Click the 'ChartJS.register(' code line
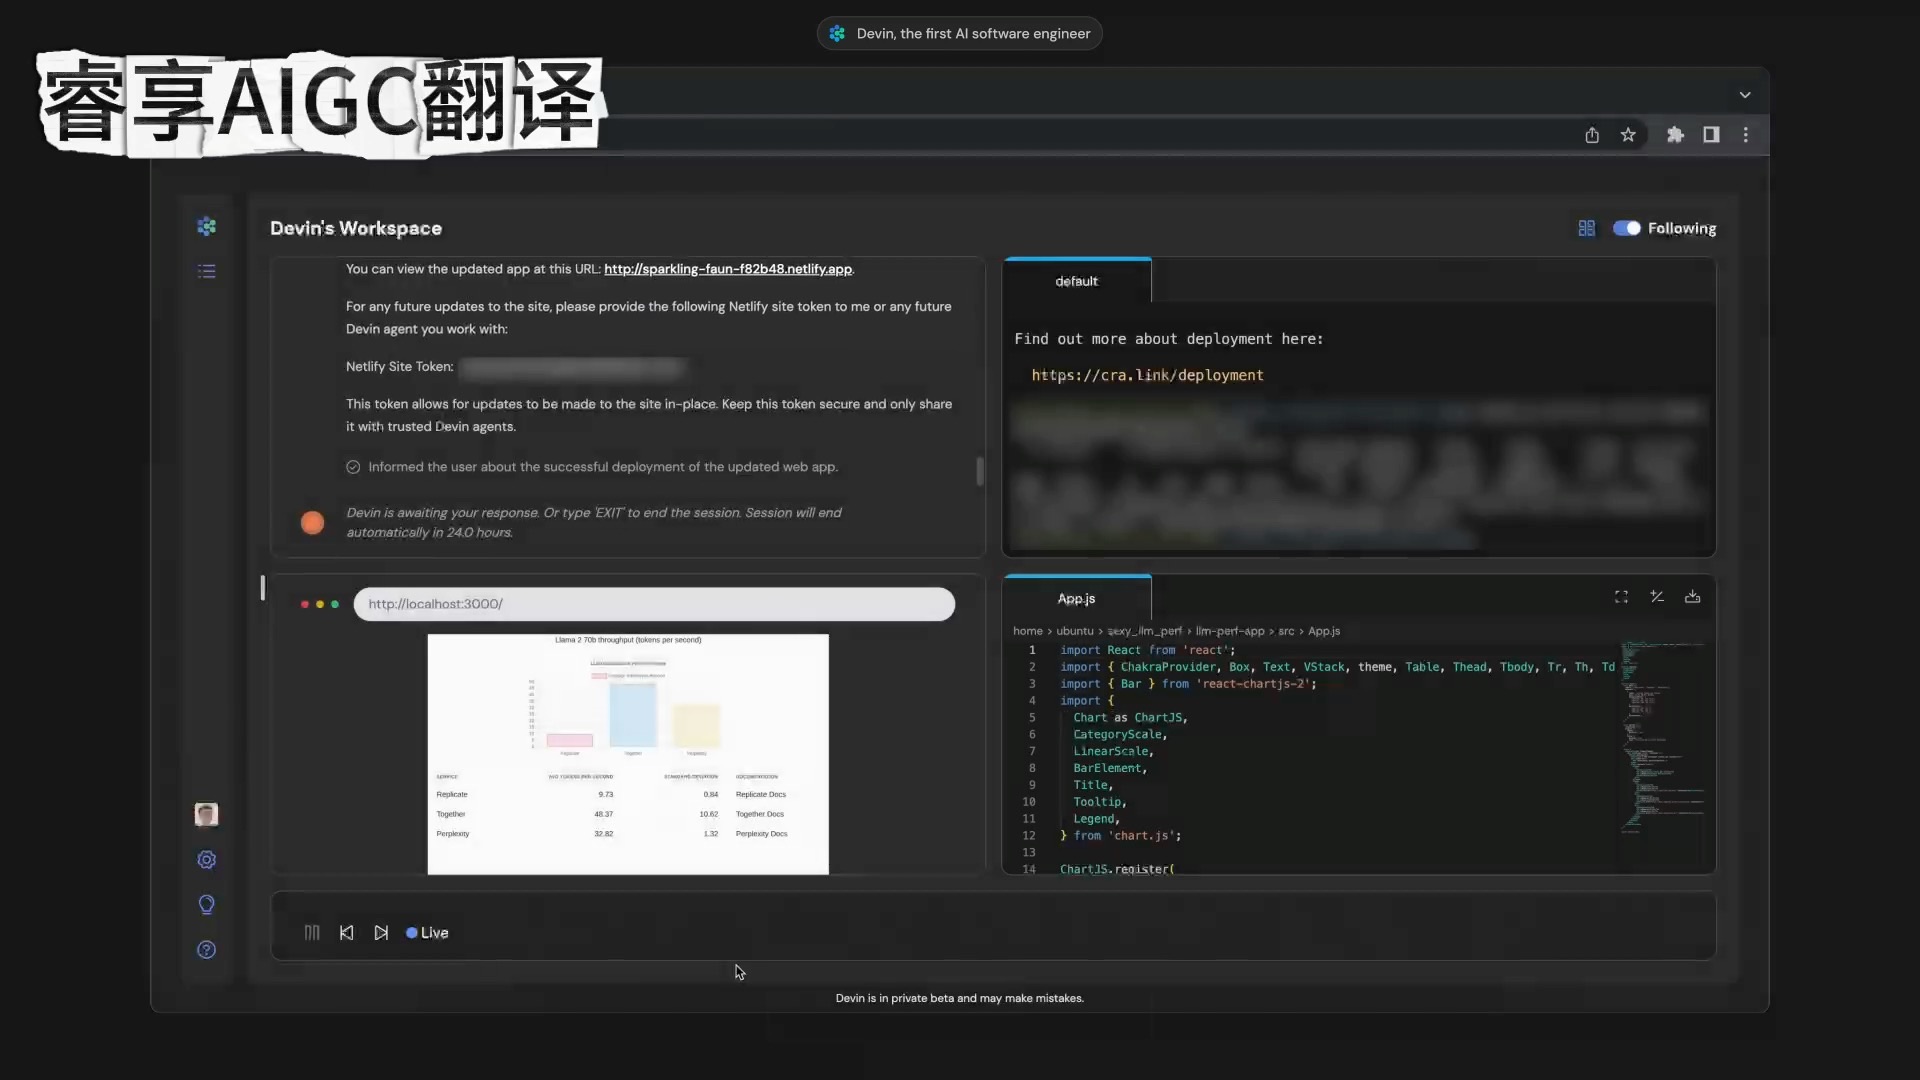This screenshot has width=1920, height=1080. (1117, 869)
